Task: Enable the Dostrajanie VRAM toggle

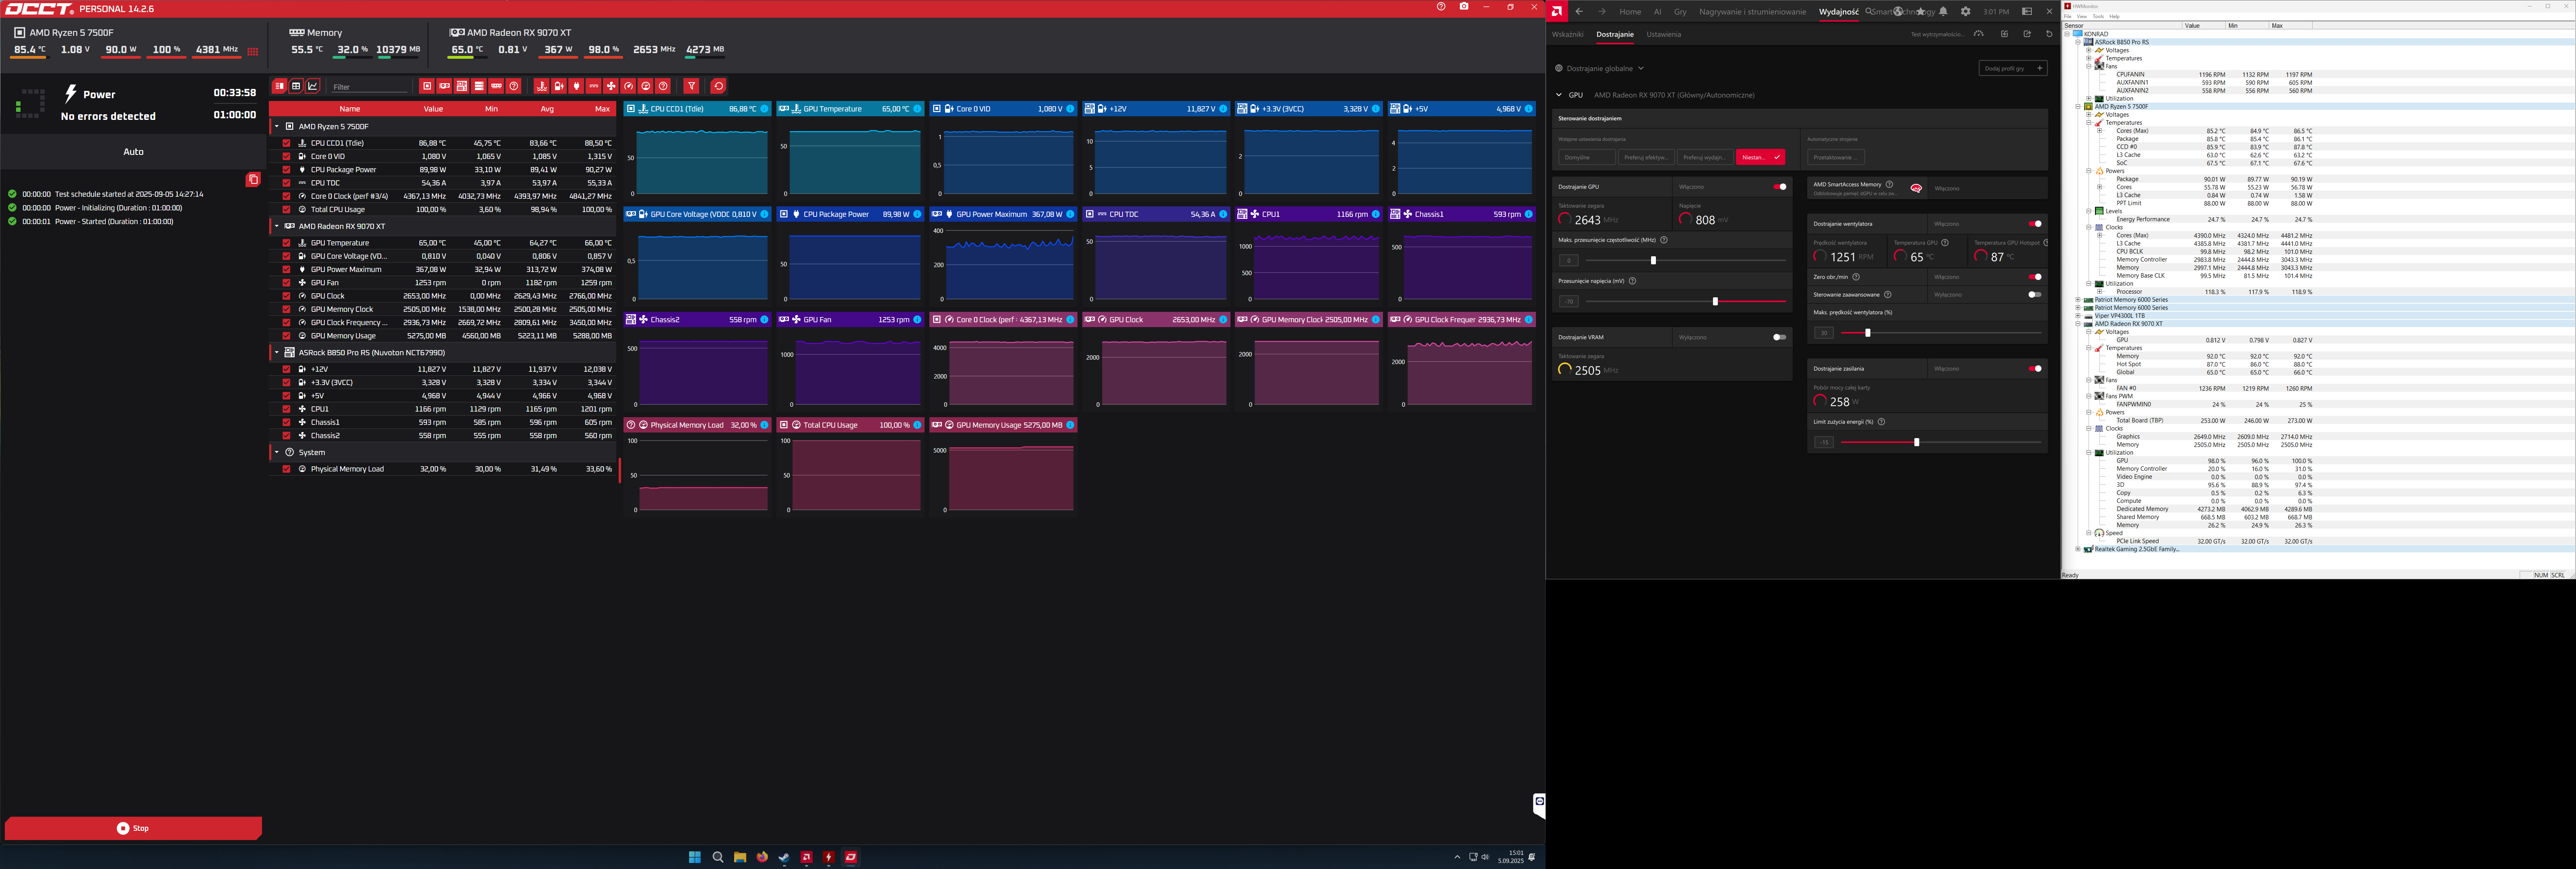Action: tap(1779, 337)
